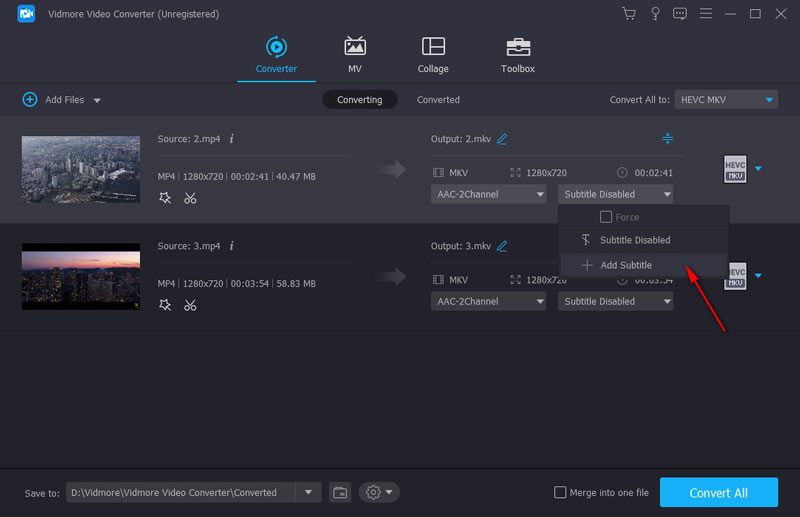The height and width of the screenshot is (517, 800).
Task: Check Merge into one file
Action: [x=561, y=493]
